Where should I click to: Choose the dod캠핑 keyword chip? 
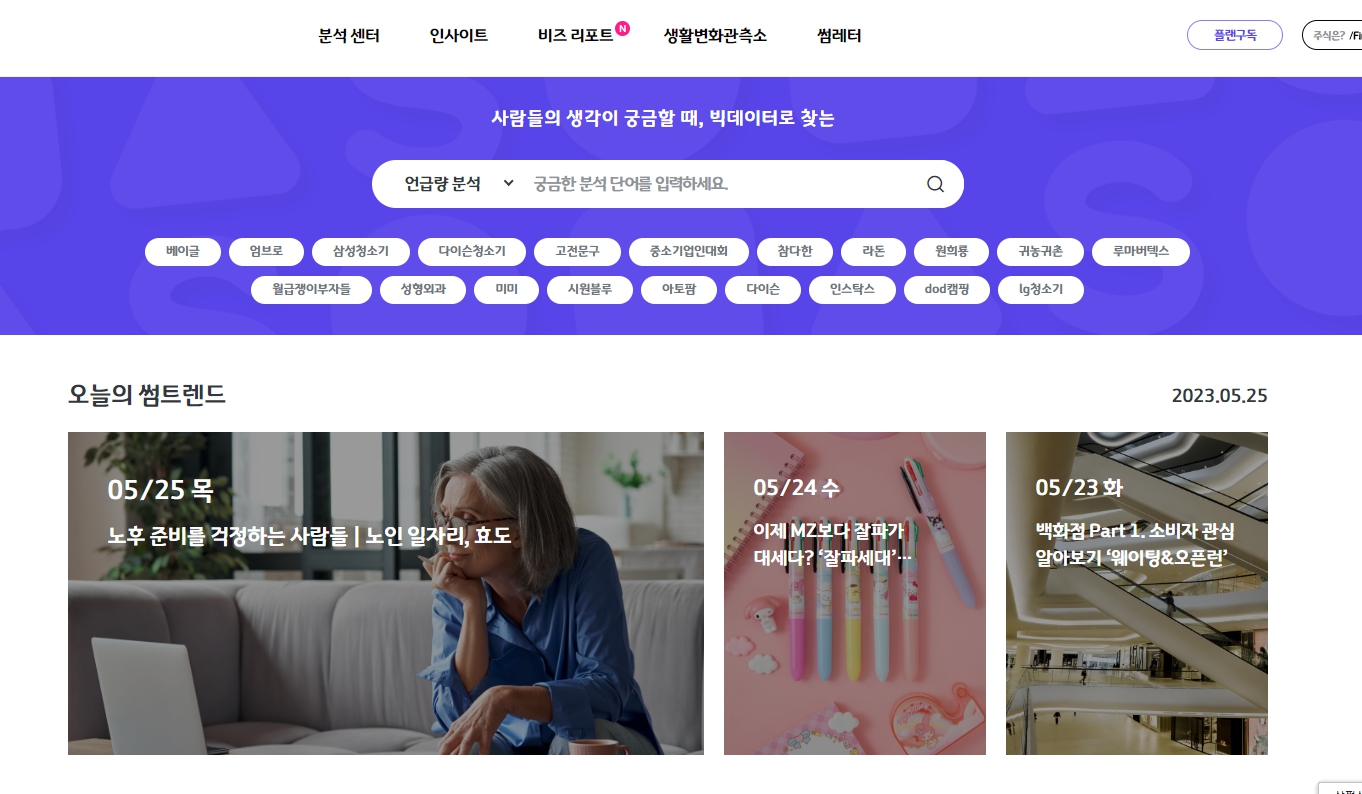(947, 290)
